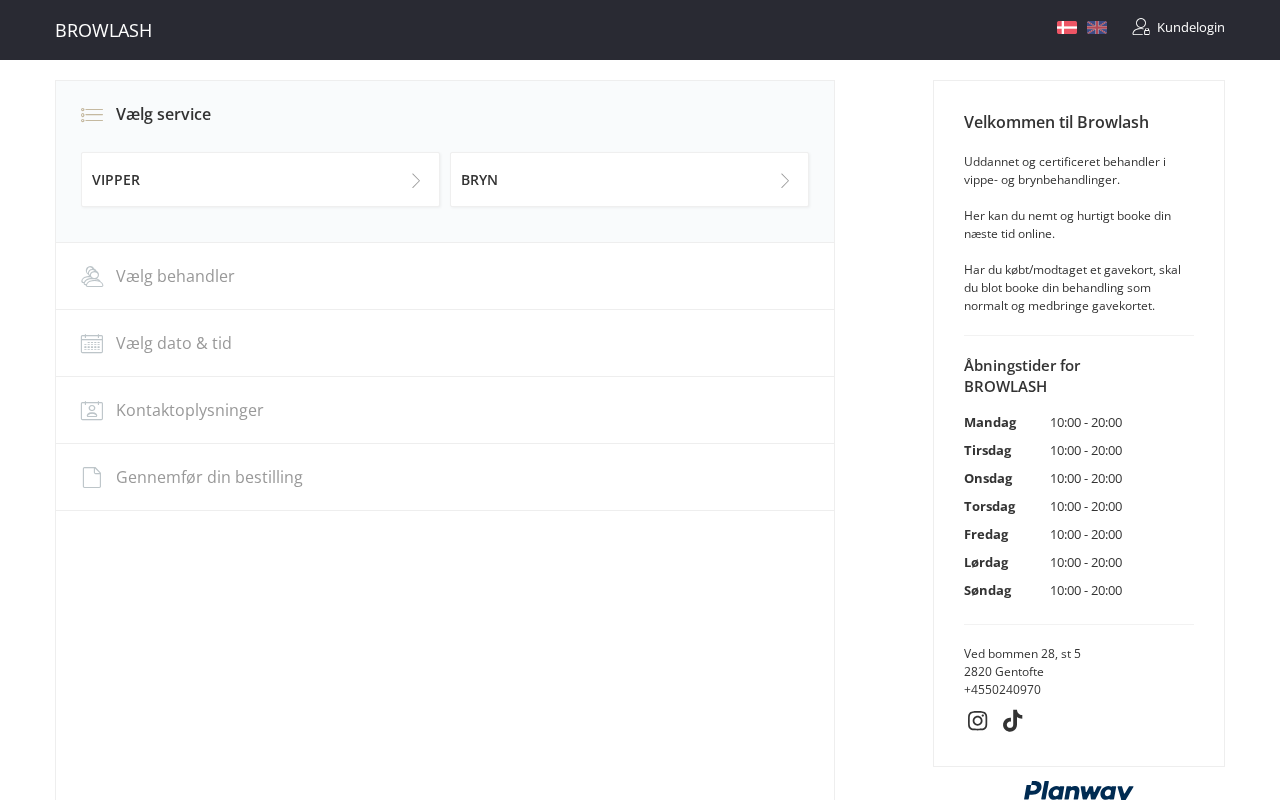The height and width of the screenshot is (800, 1280).
Task: Switch language with the English flag
Action: click(x=1097, y=28)
